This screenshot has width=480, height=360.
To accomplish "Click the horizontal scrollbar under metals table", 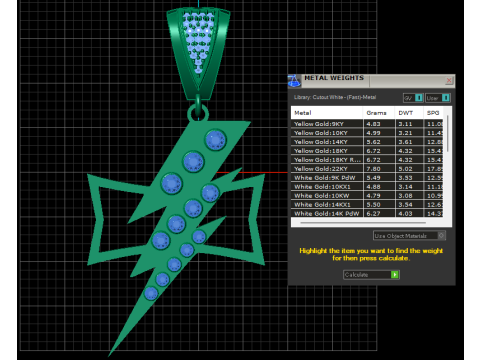I will (363, 222).
